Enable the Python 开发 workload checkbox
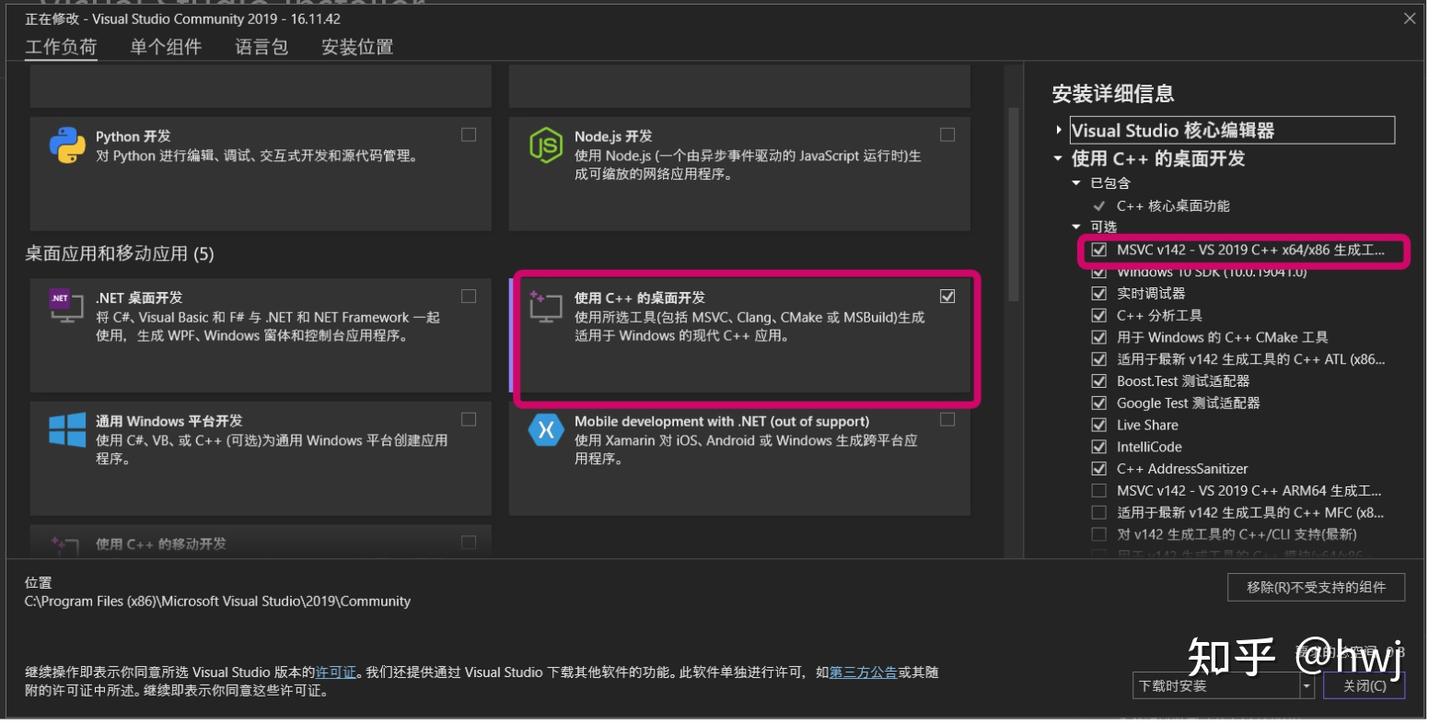 468,135
